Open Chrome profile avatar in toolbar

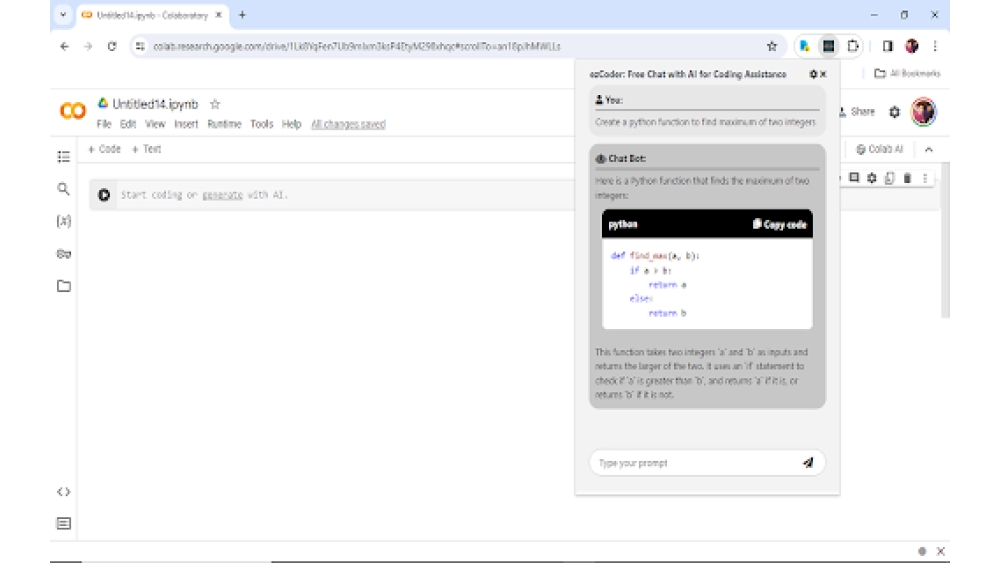(x=912, y=46)
